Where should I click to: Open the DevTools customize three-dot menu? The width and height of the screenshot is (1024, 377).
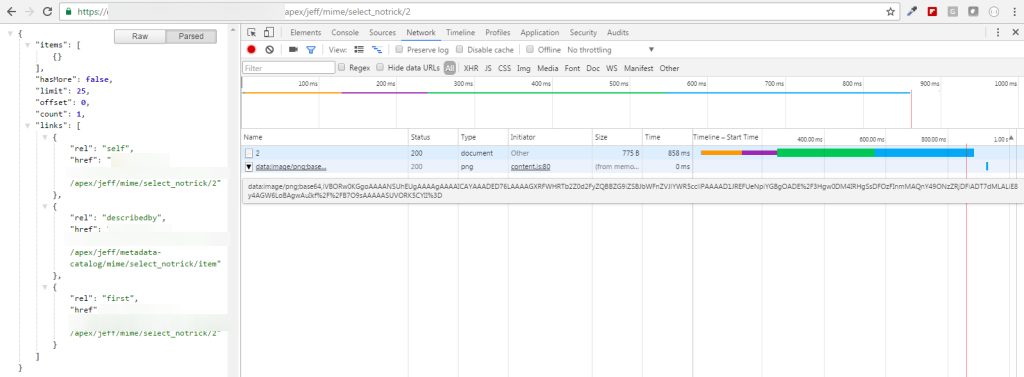tap(998, 33)
